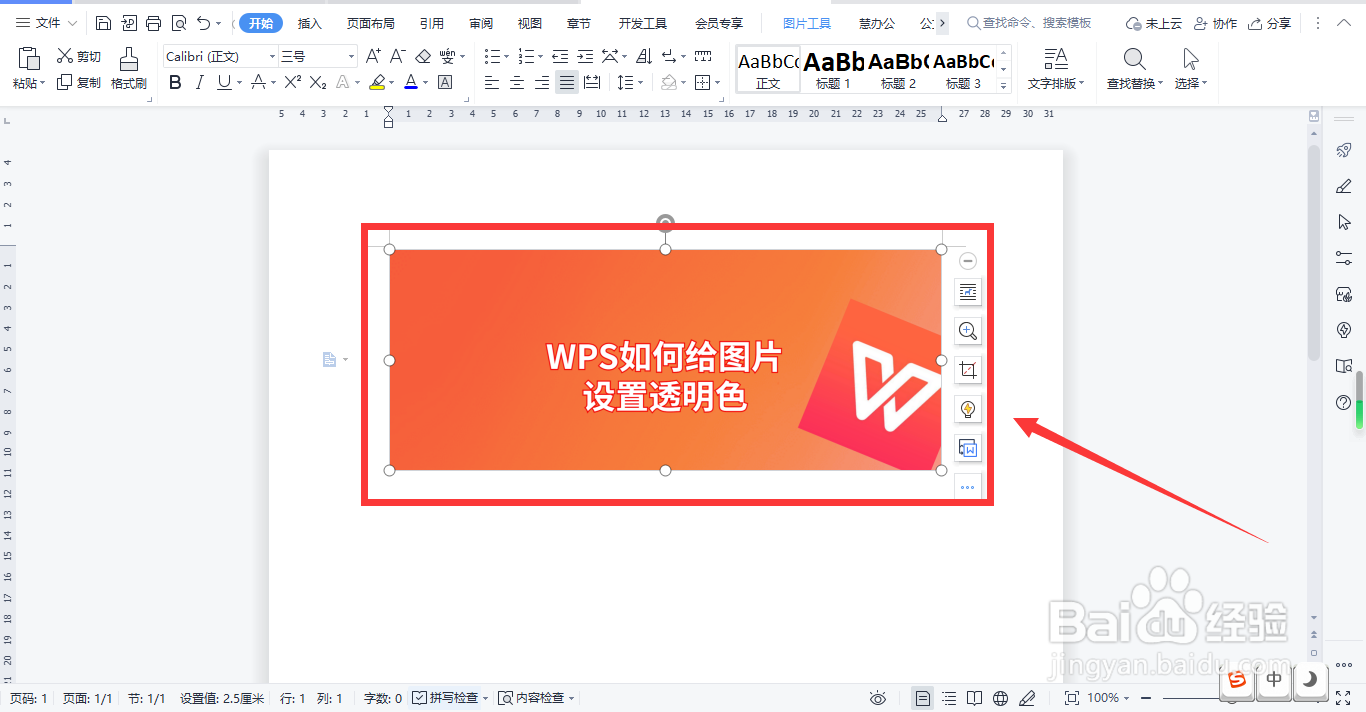Open the Picture Tools (图片工具) tab

click(807, 23)
